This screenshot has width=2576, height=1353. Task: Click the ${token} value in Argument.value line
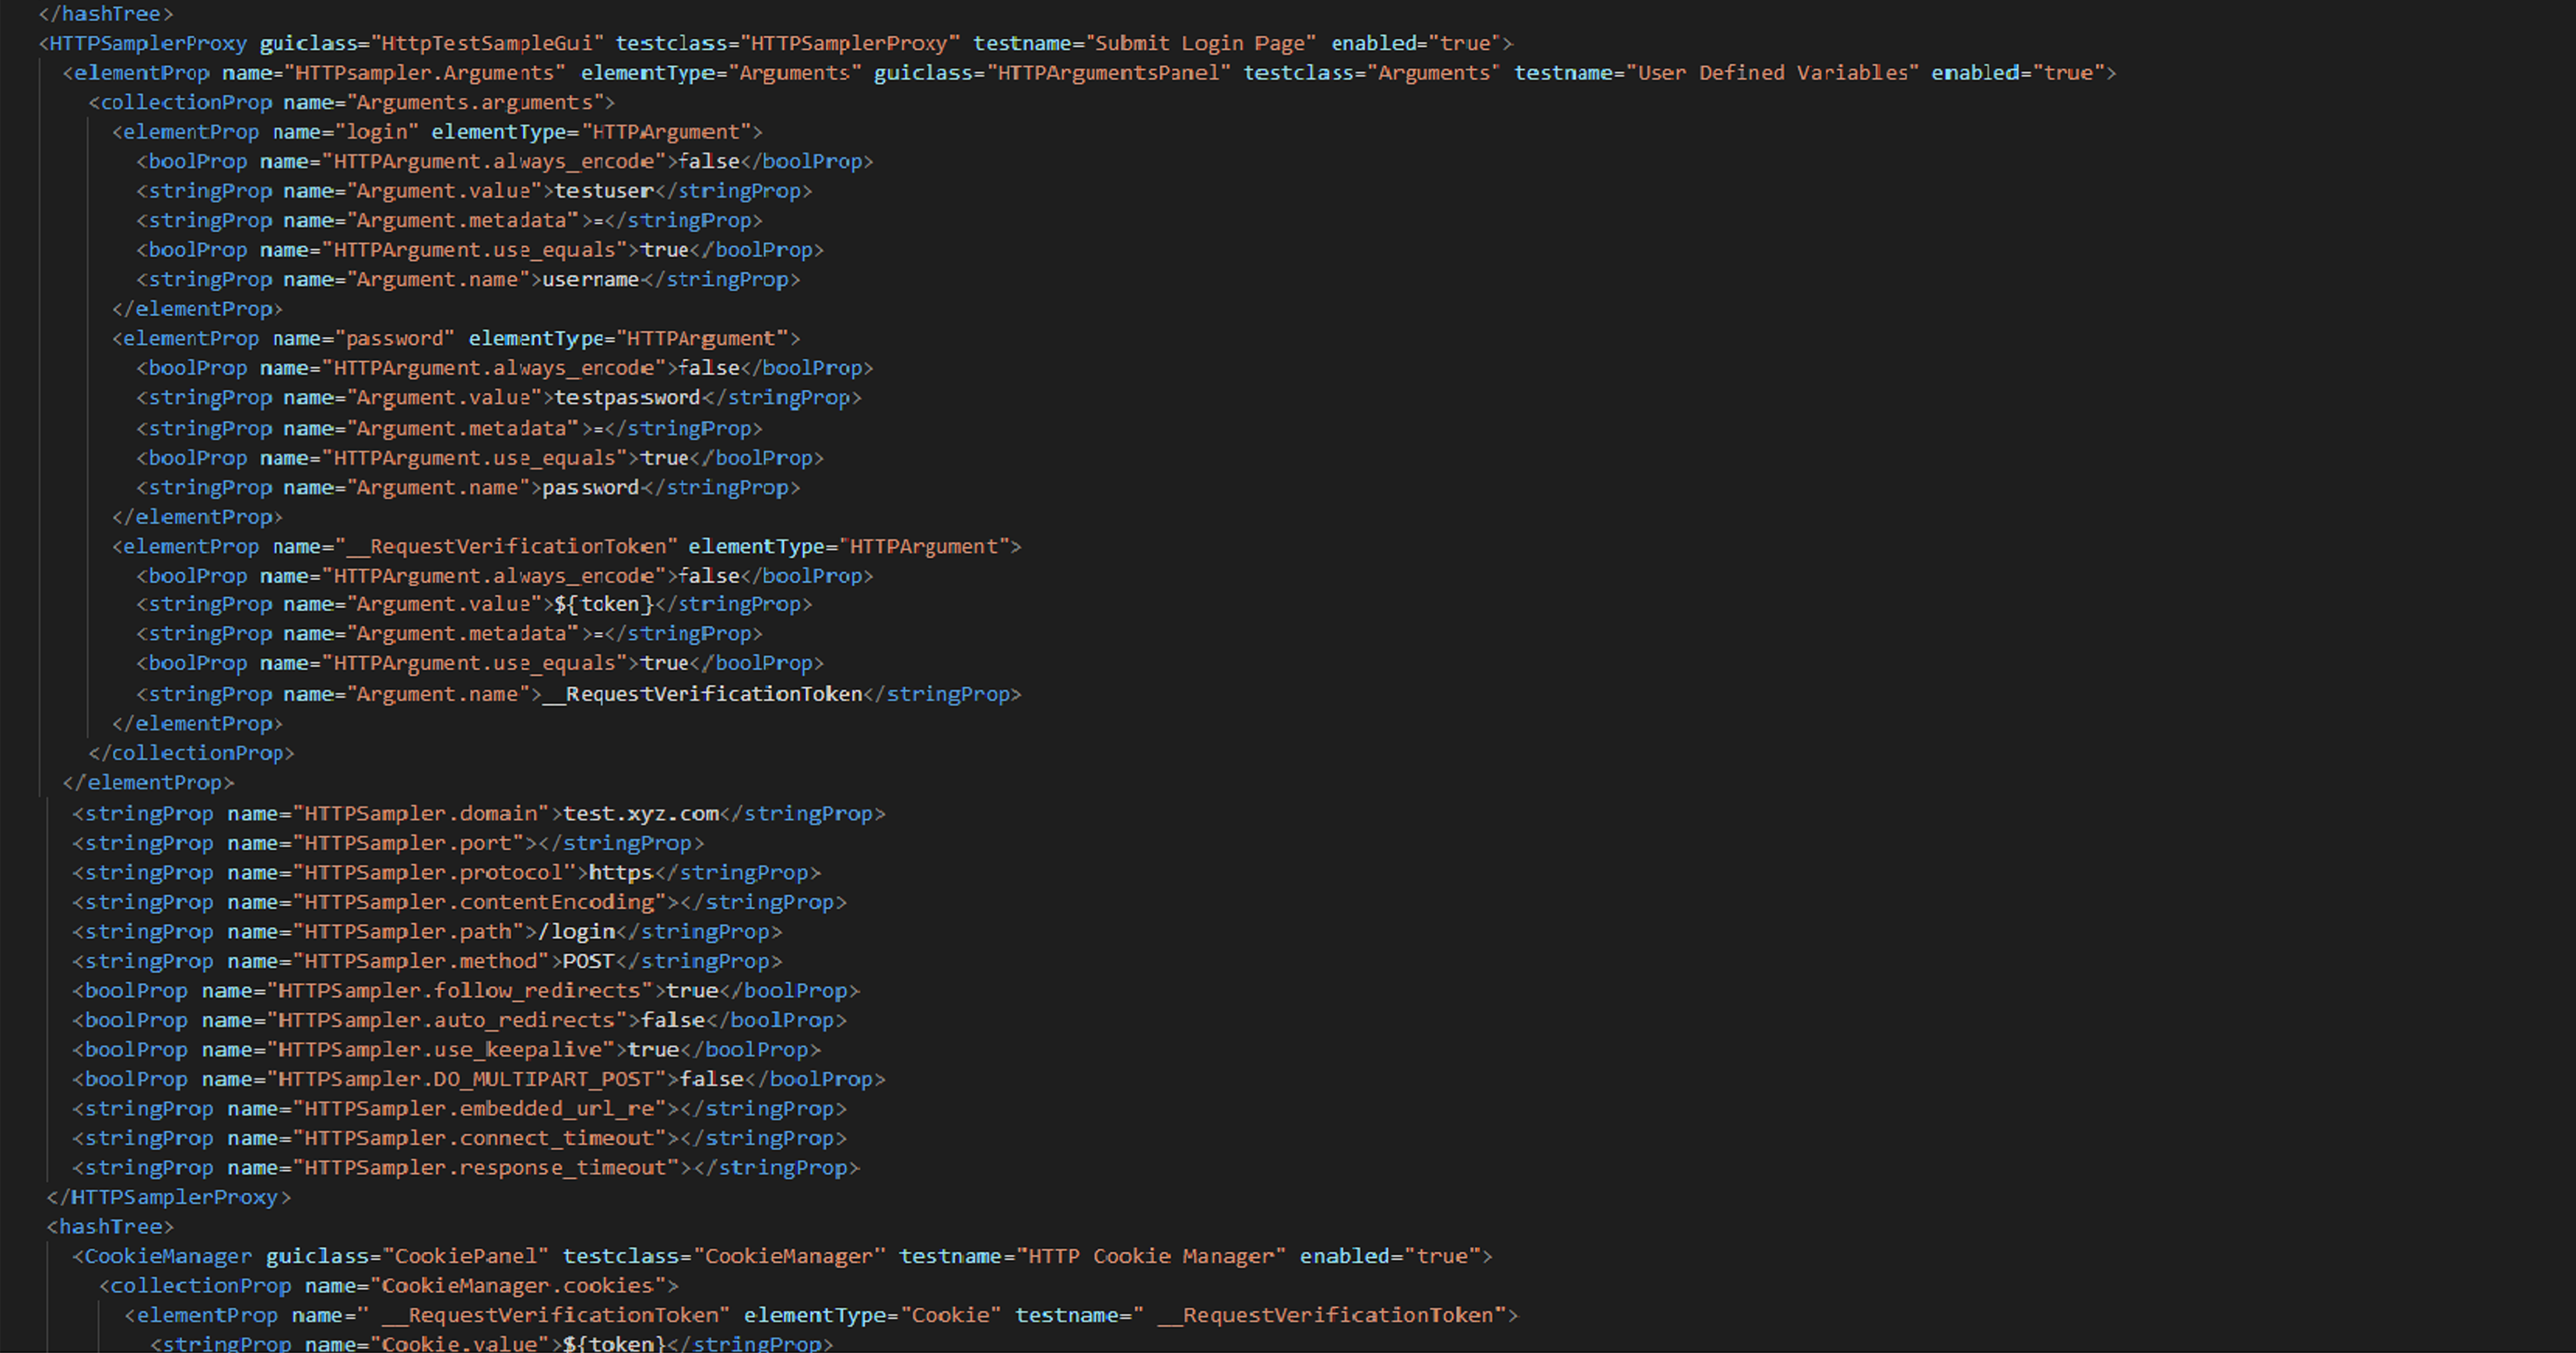[x=603, y=604]
